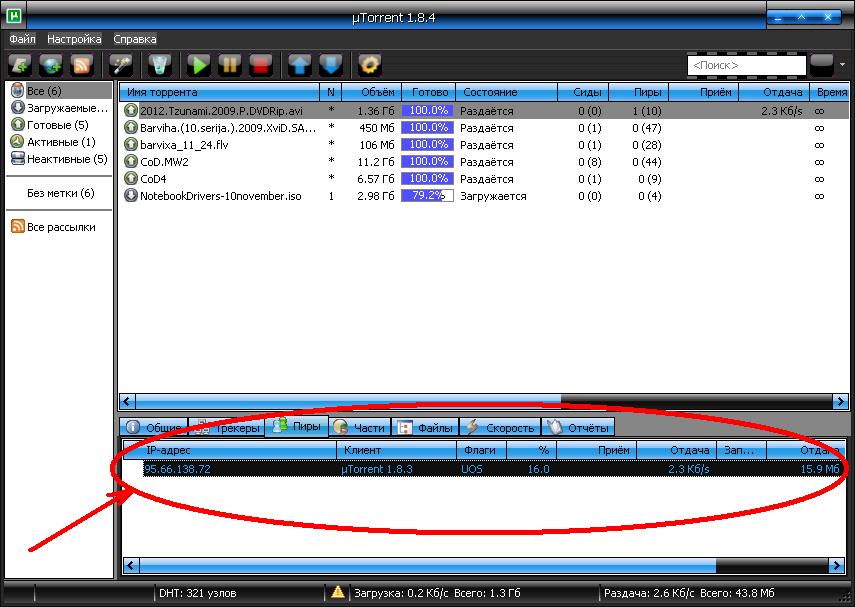Click the Add Torrent from URL icon
This screenshot has width=855, height=607.
(x=51, y=65)
